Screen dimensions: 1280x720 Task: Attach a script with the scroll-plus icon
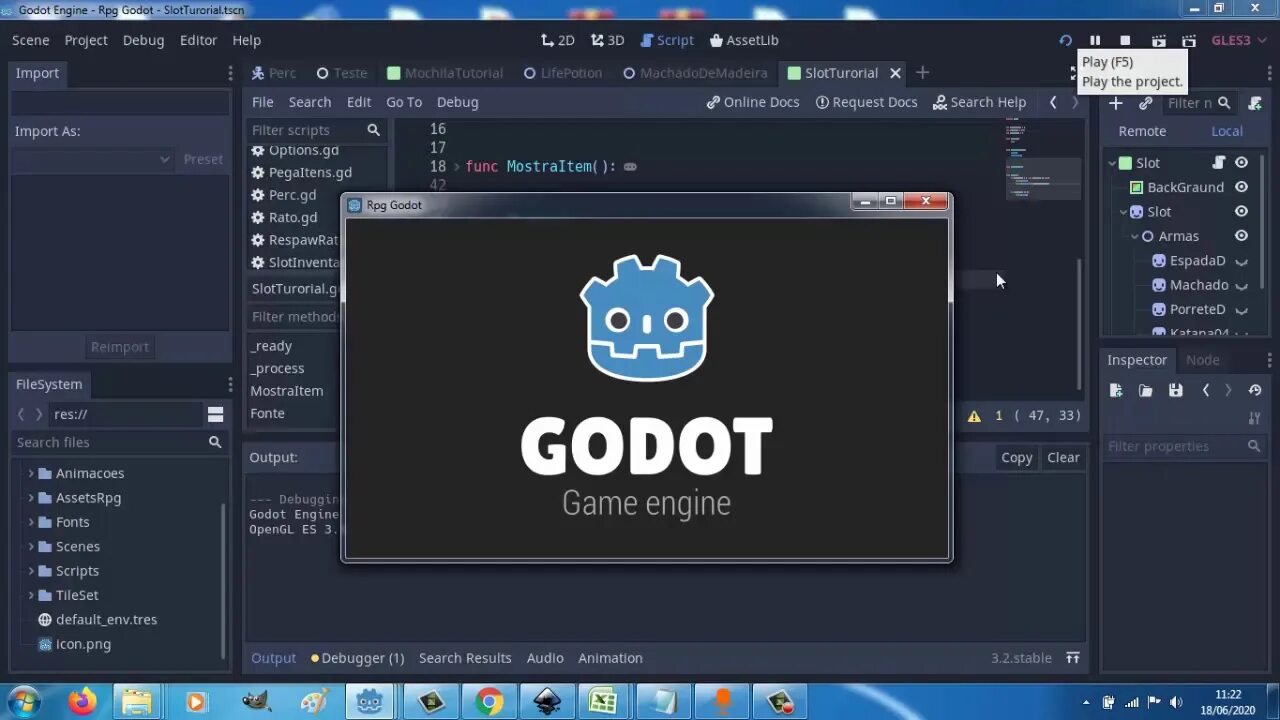tap(1255, 103)
